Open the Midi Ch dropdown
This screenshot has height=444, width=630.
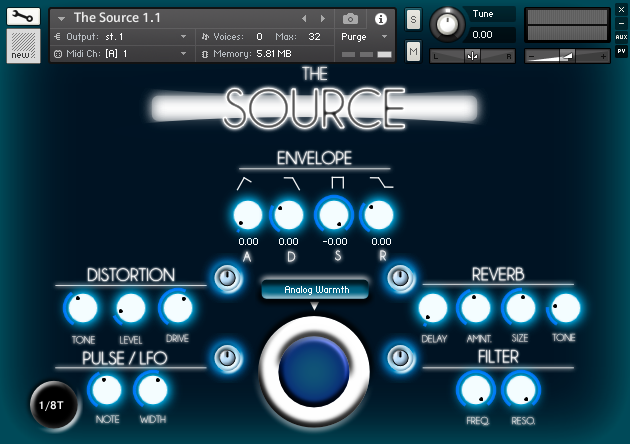tap(120, 53)
